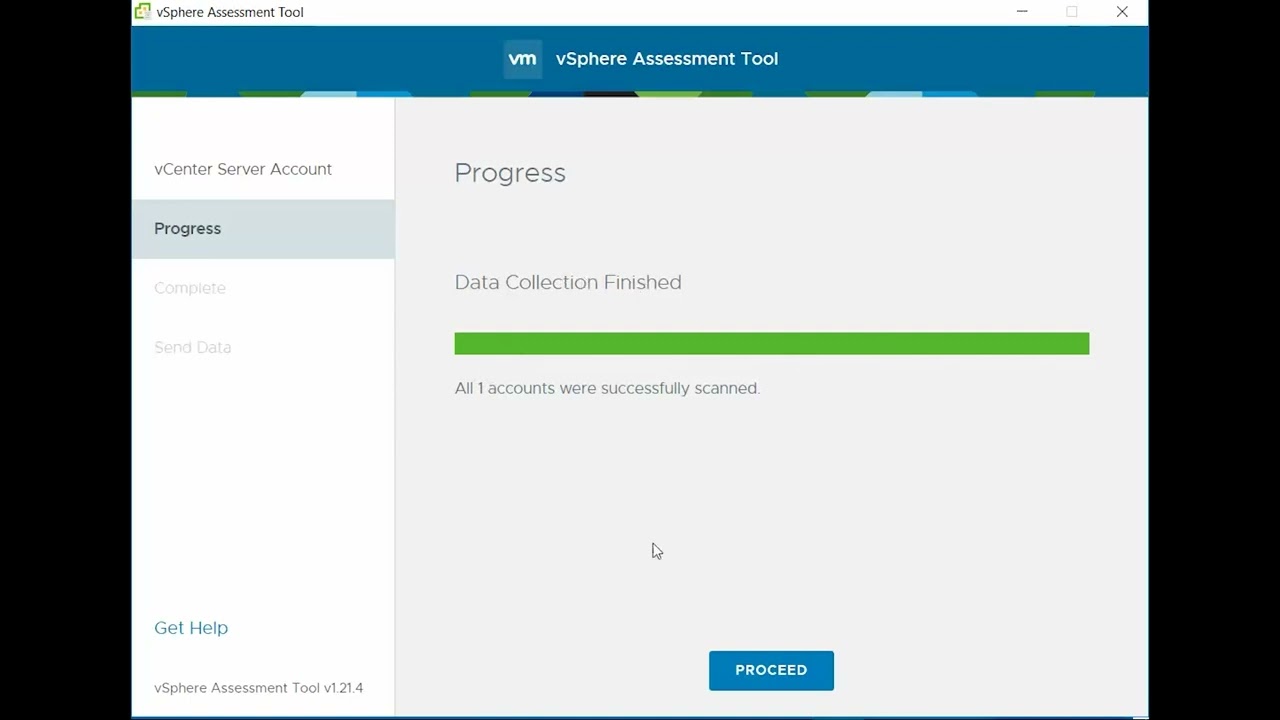Click the green data collection progress bar

[x=772, y=344]
